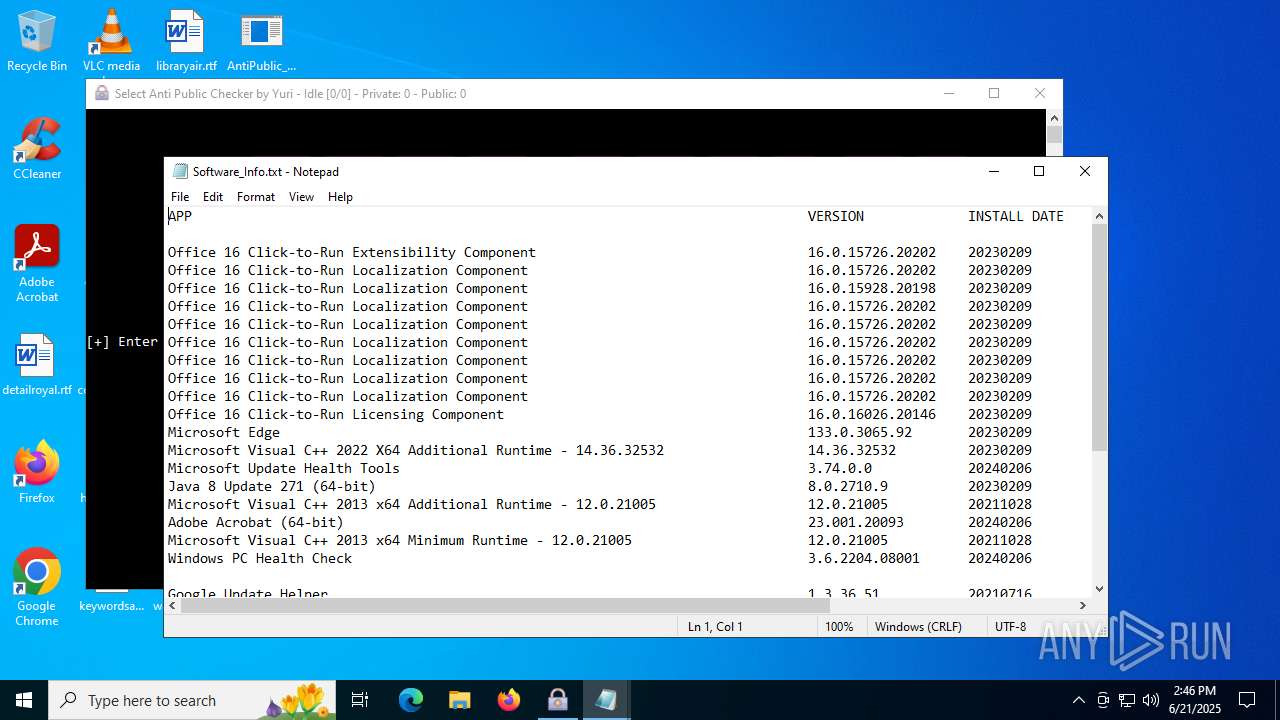Screen dimensions: 1280x720
Task: Open Task View on taskbar
Action: 360,700
